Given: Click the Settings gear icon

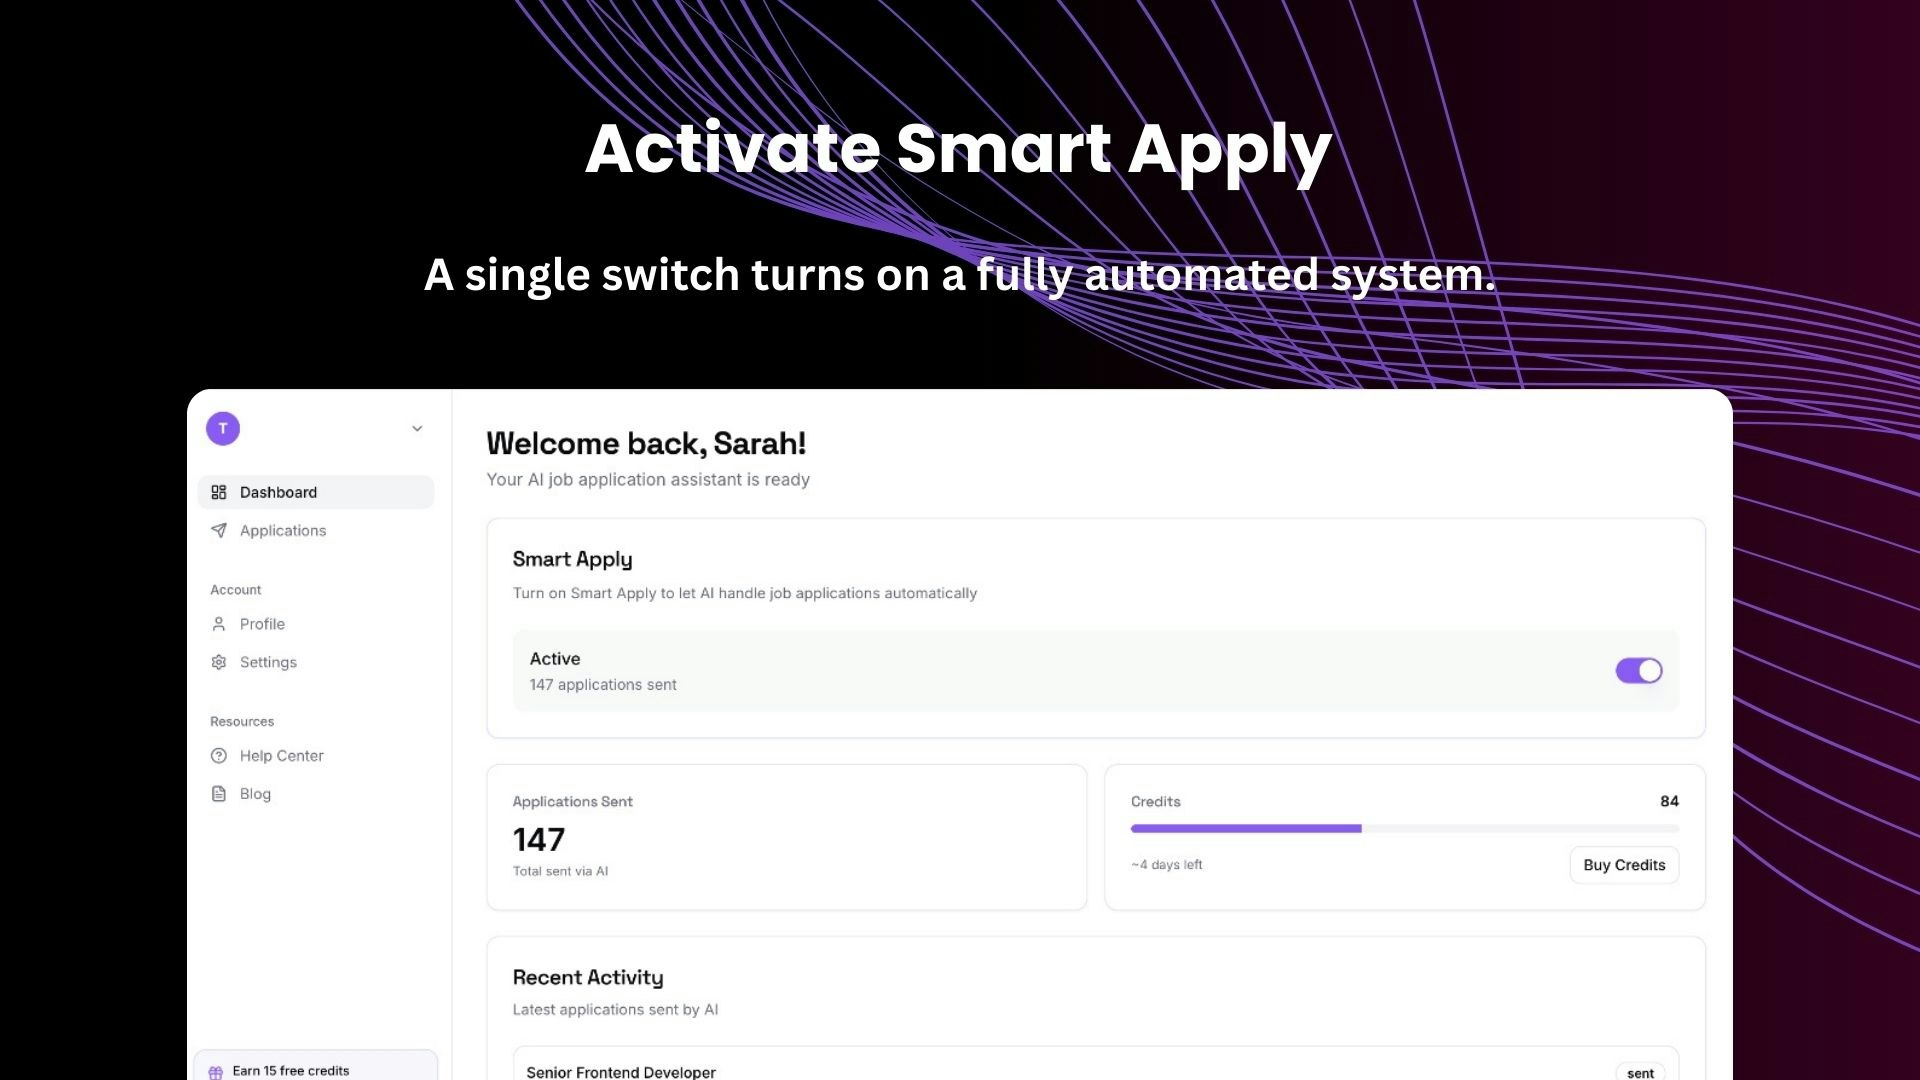Looking at the screenshot, I should 219,662.
